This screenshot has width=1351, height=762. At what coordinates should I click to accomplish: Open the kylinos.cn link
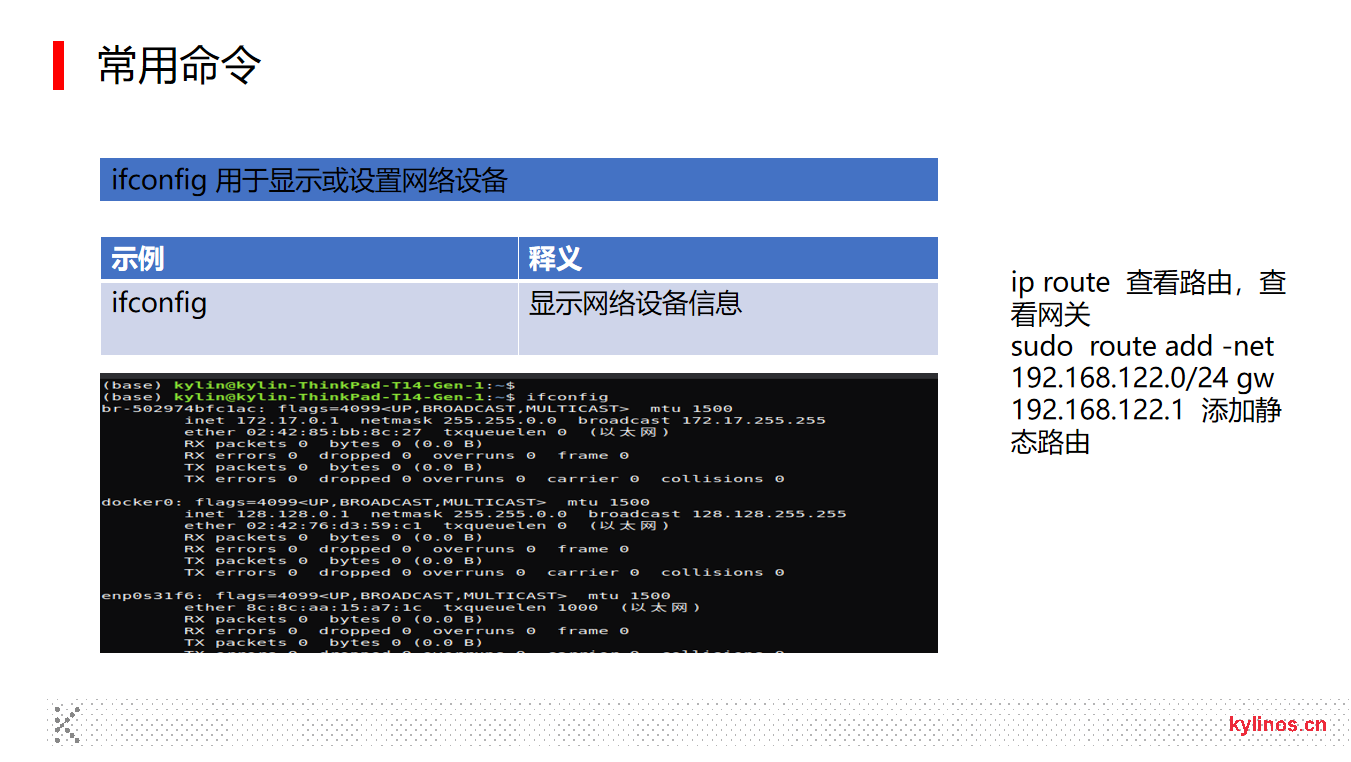point(1277,725)
